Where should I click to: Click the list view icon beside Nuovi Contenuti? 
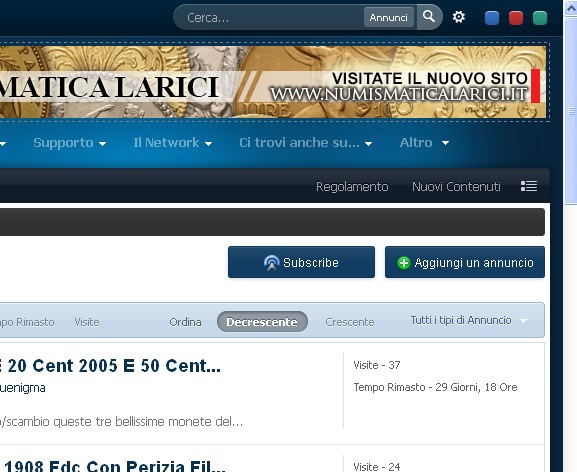(529, 186)
